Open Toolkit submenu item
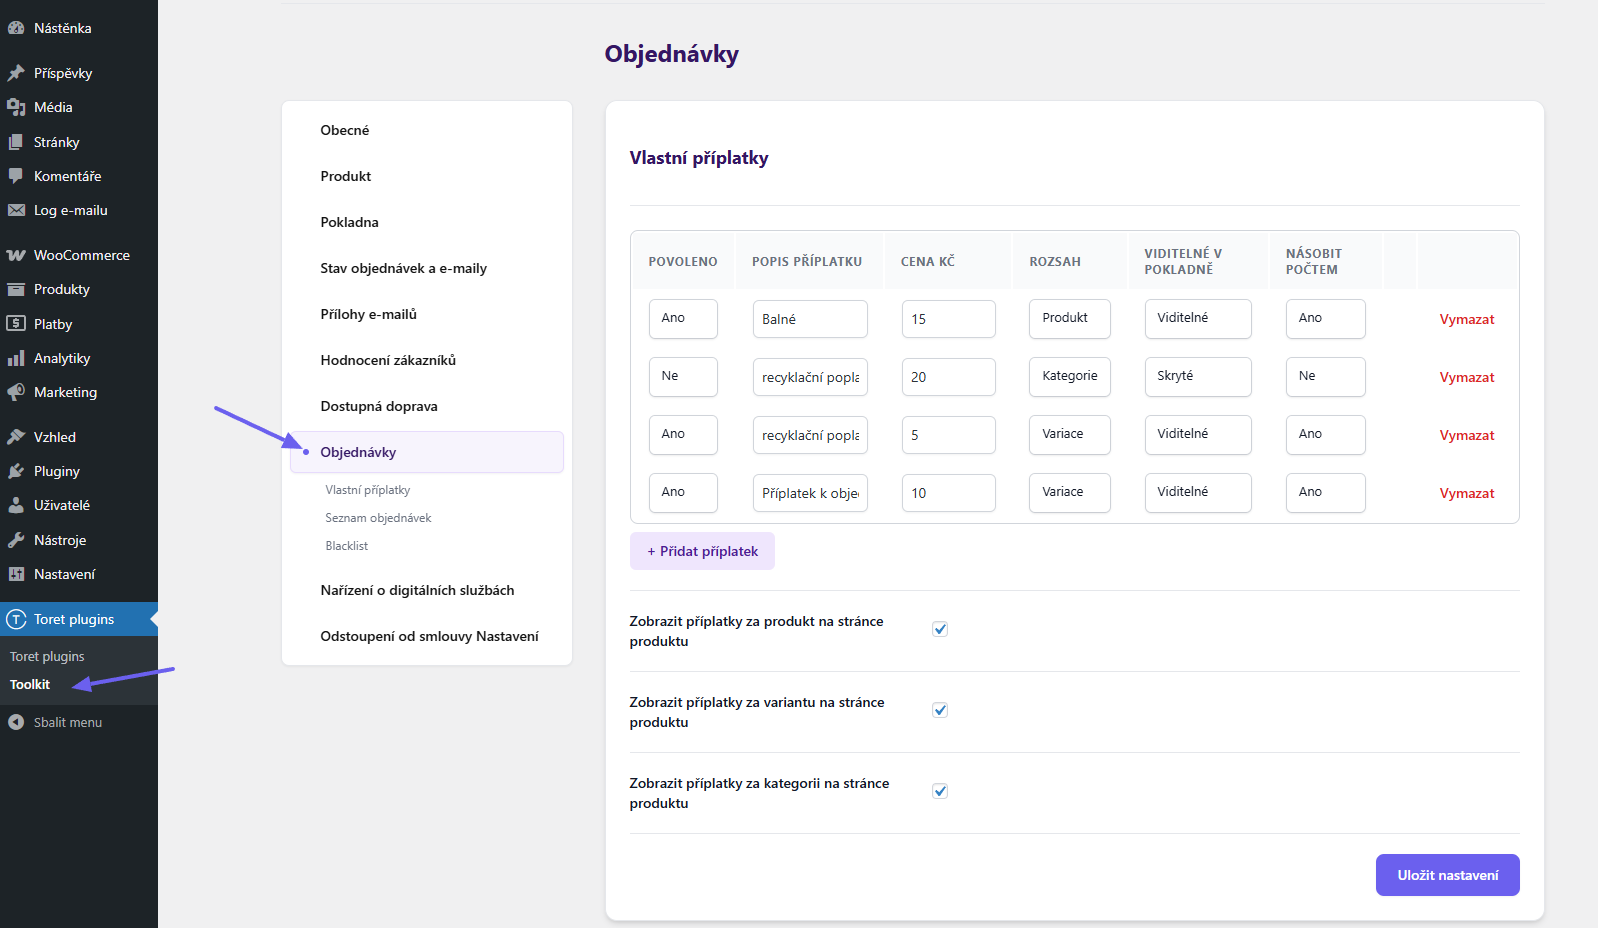1598x928 pixels. tap(30, 684)
